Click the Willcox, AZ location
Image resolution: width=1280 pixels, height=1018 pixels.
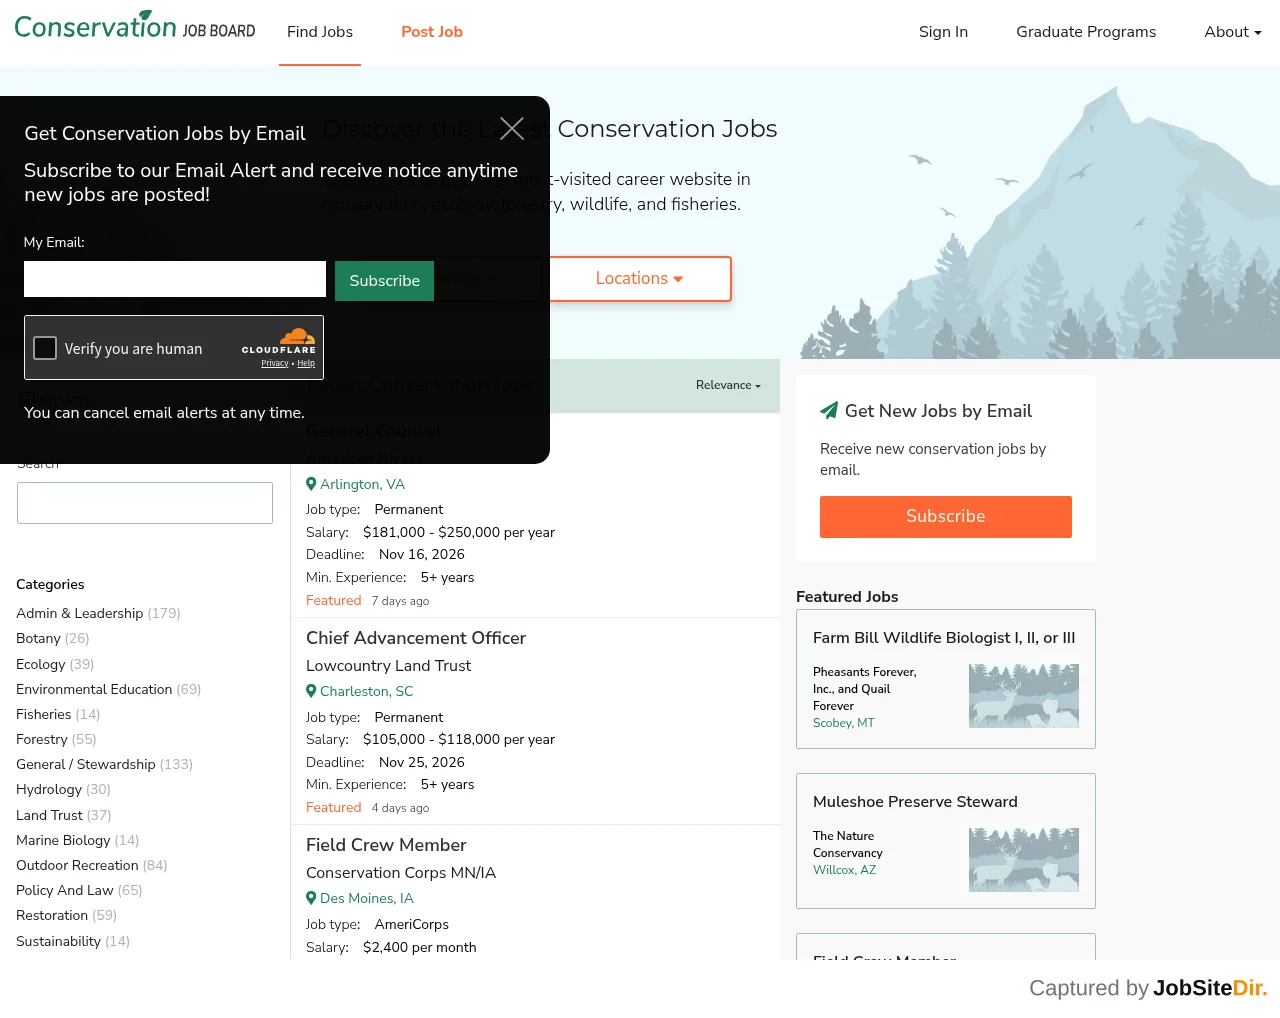[844, 870]
